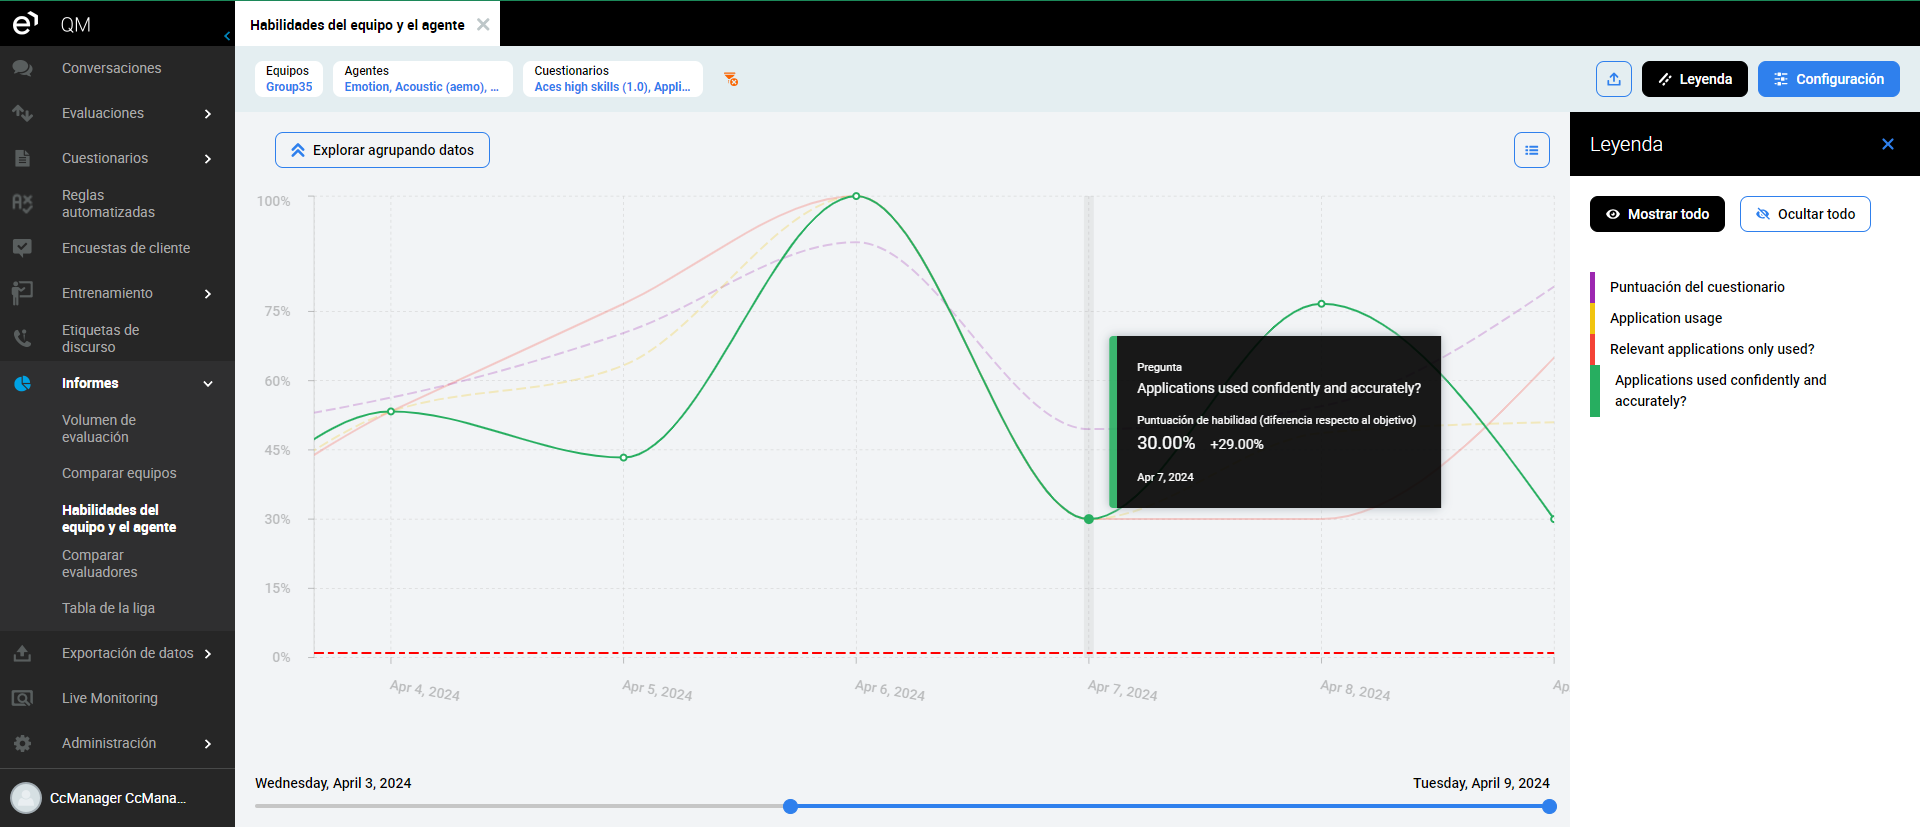This screenshot has height=827, width=1920.
Task: Click Explorar agrupando datos button
Action: tap(382, 150)
